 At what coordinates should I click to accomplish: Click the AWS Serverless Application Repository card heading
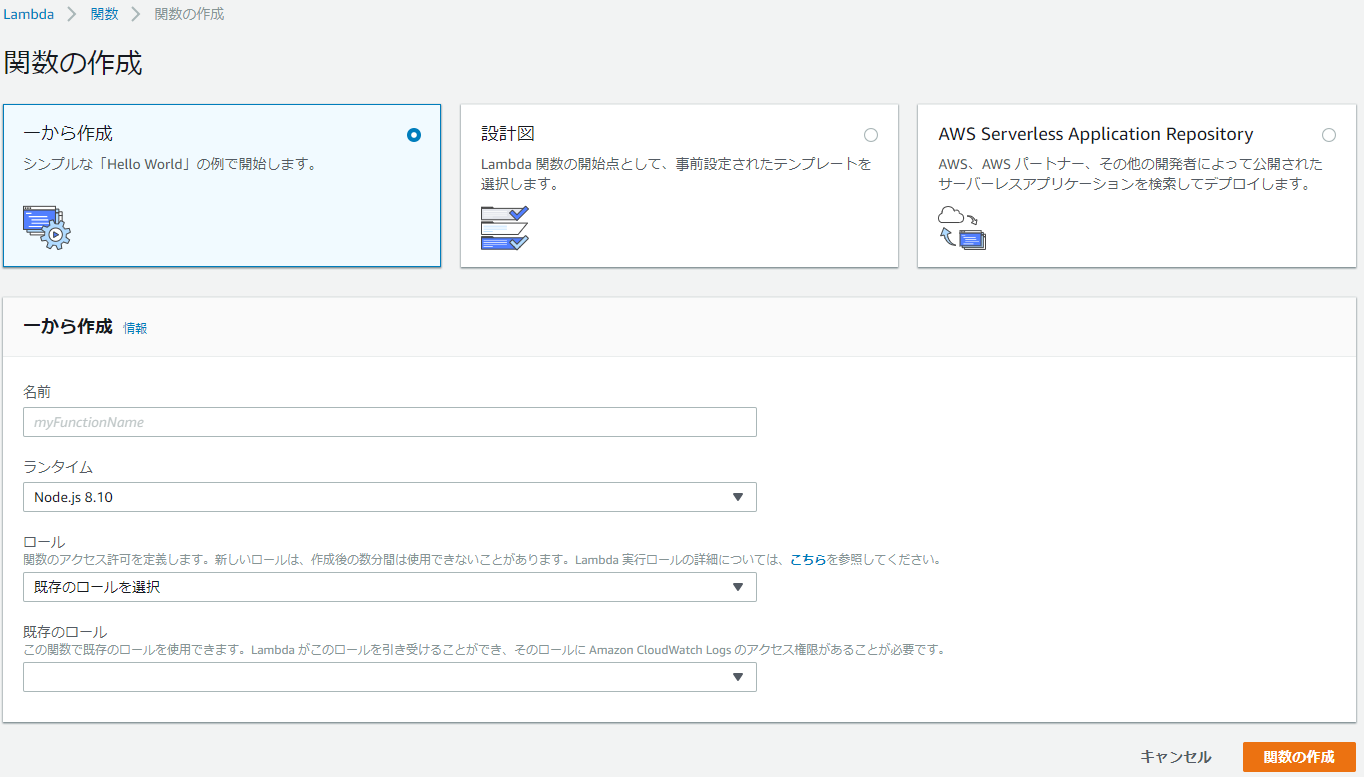[1095, 133]
